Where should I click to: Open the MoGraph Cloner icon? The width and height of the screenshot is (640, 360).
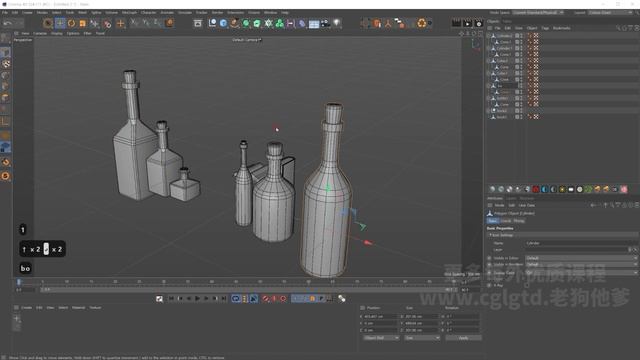pos(280,23)
